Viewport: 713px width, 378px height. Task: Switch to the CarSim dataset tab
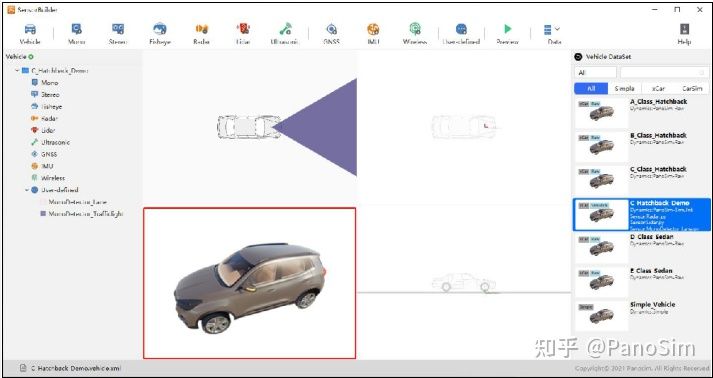[x=692, y=89]
